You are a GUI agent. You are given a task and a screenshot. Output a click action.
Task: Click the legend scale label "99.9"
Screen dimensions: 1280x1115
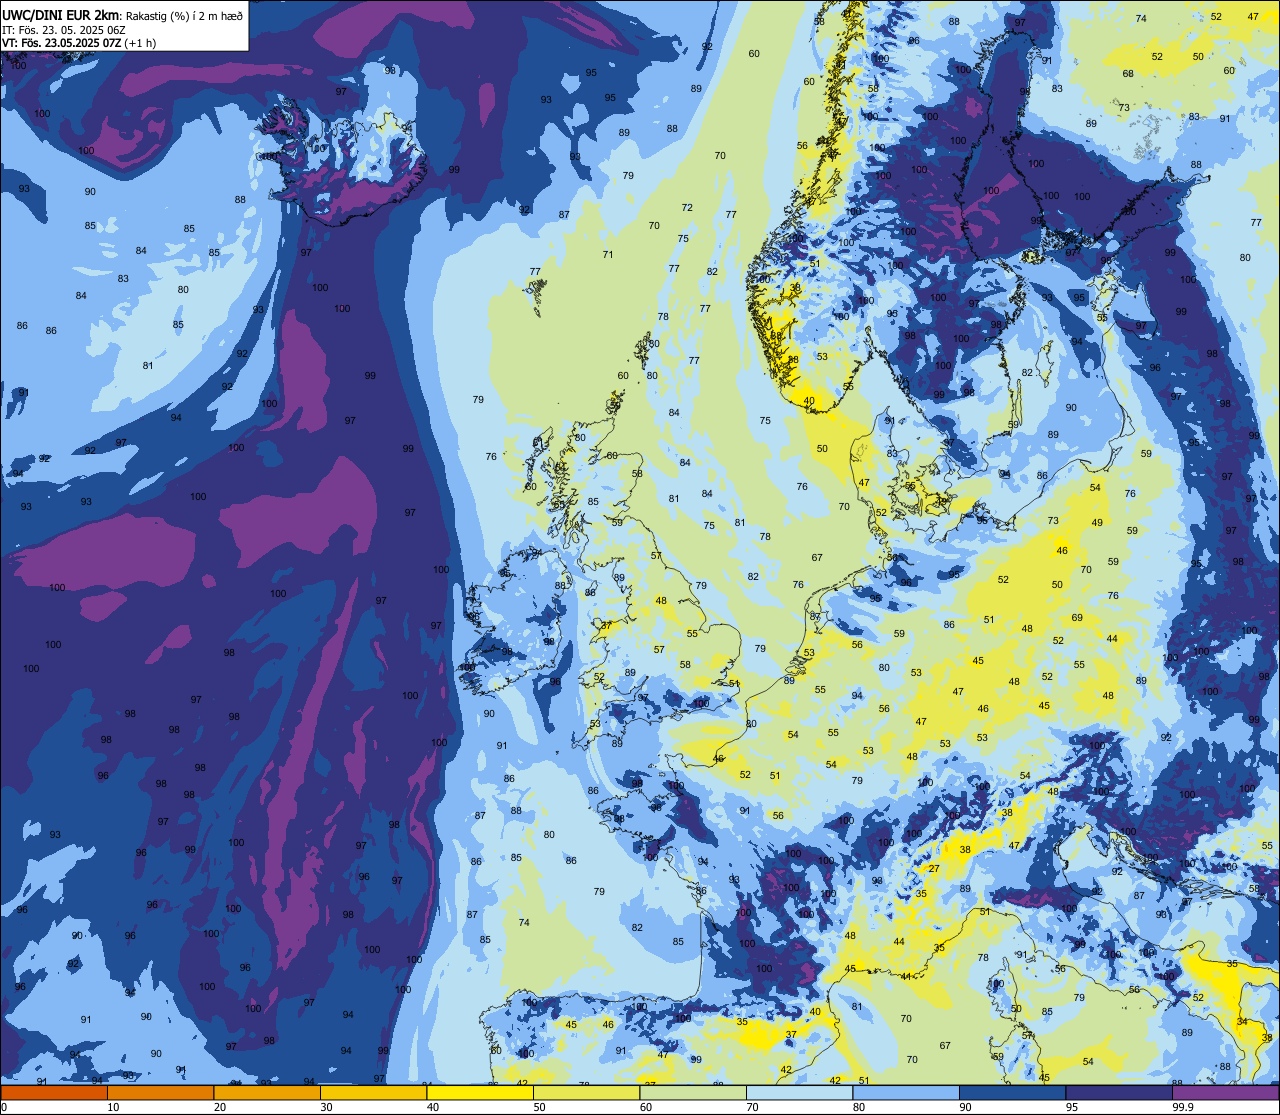[x=1183, y=1107]
